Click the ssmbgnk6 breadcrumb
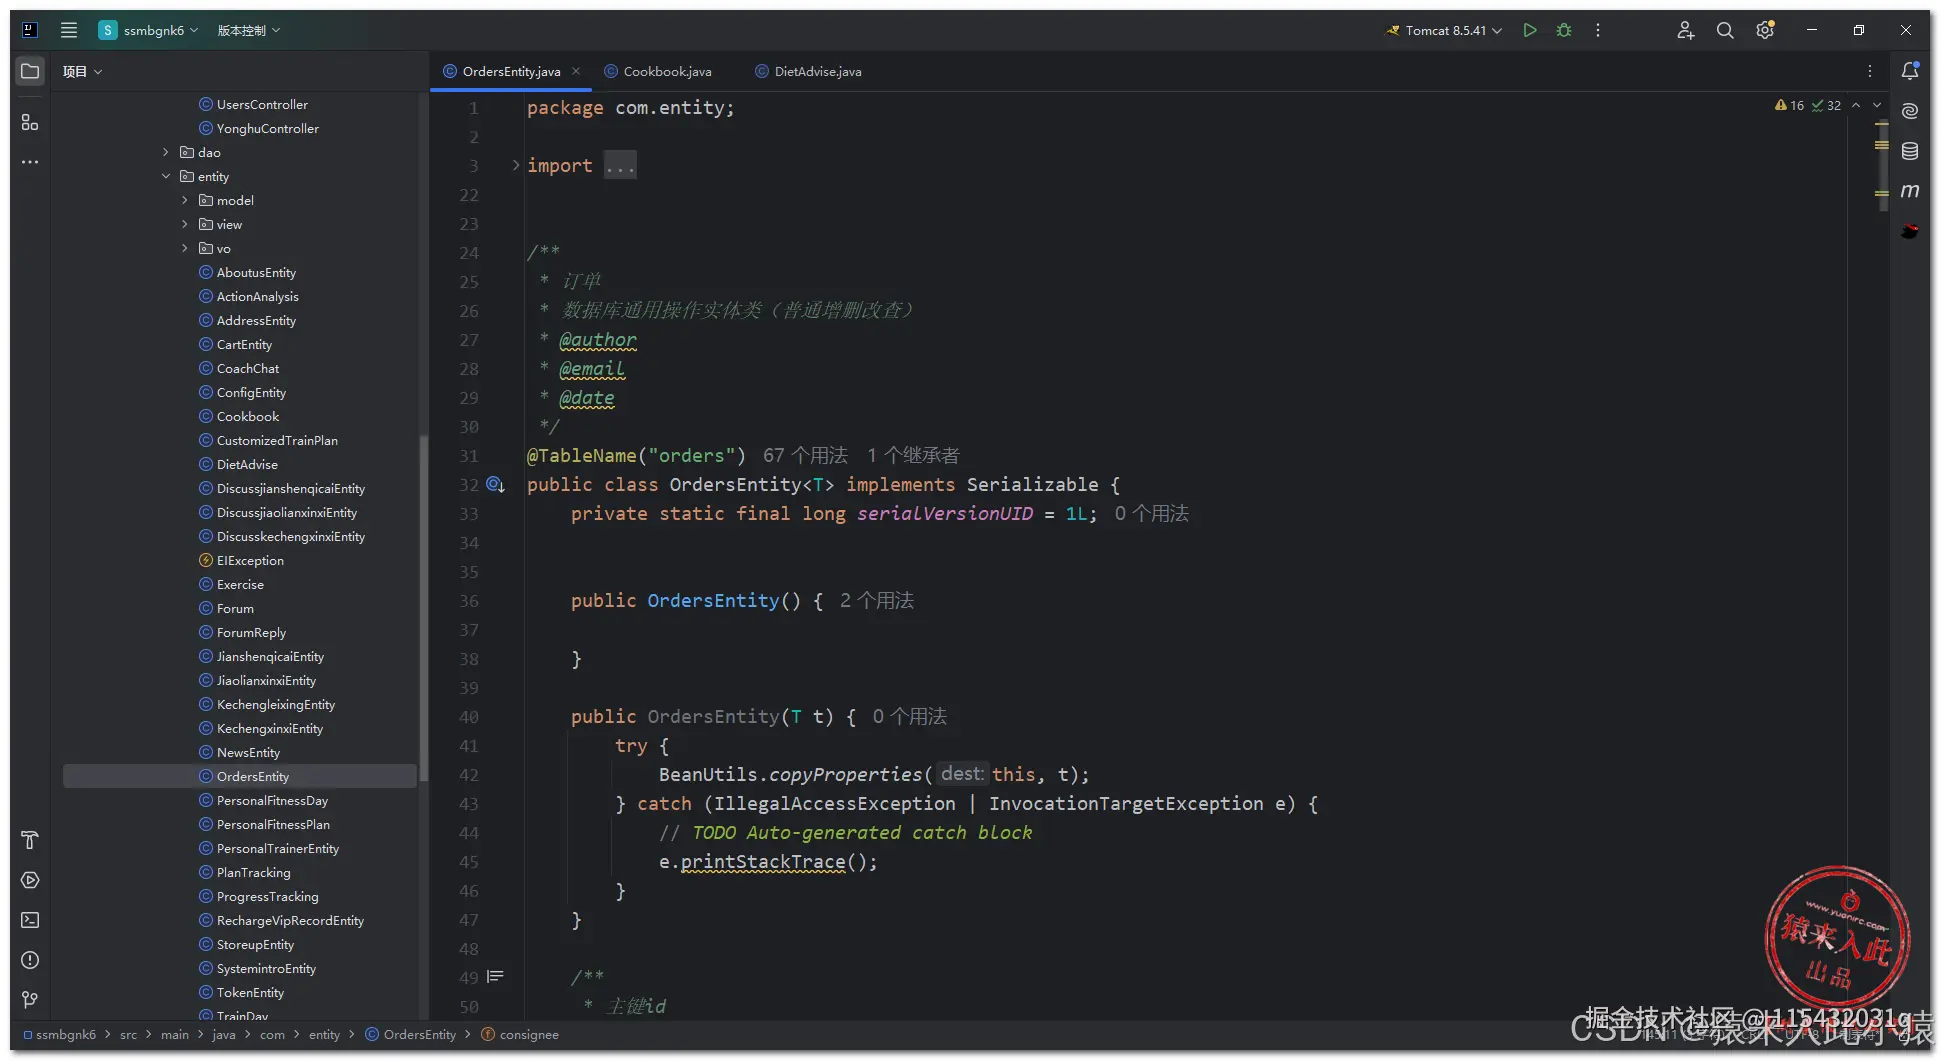 (x=60, y=1035)
